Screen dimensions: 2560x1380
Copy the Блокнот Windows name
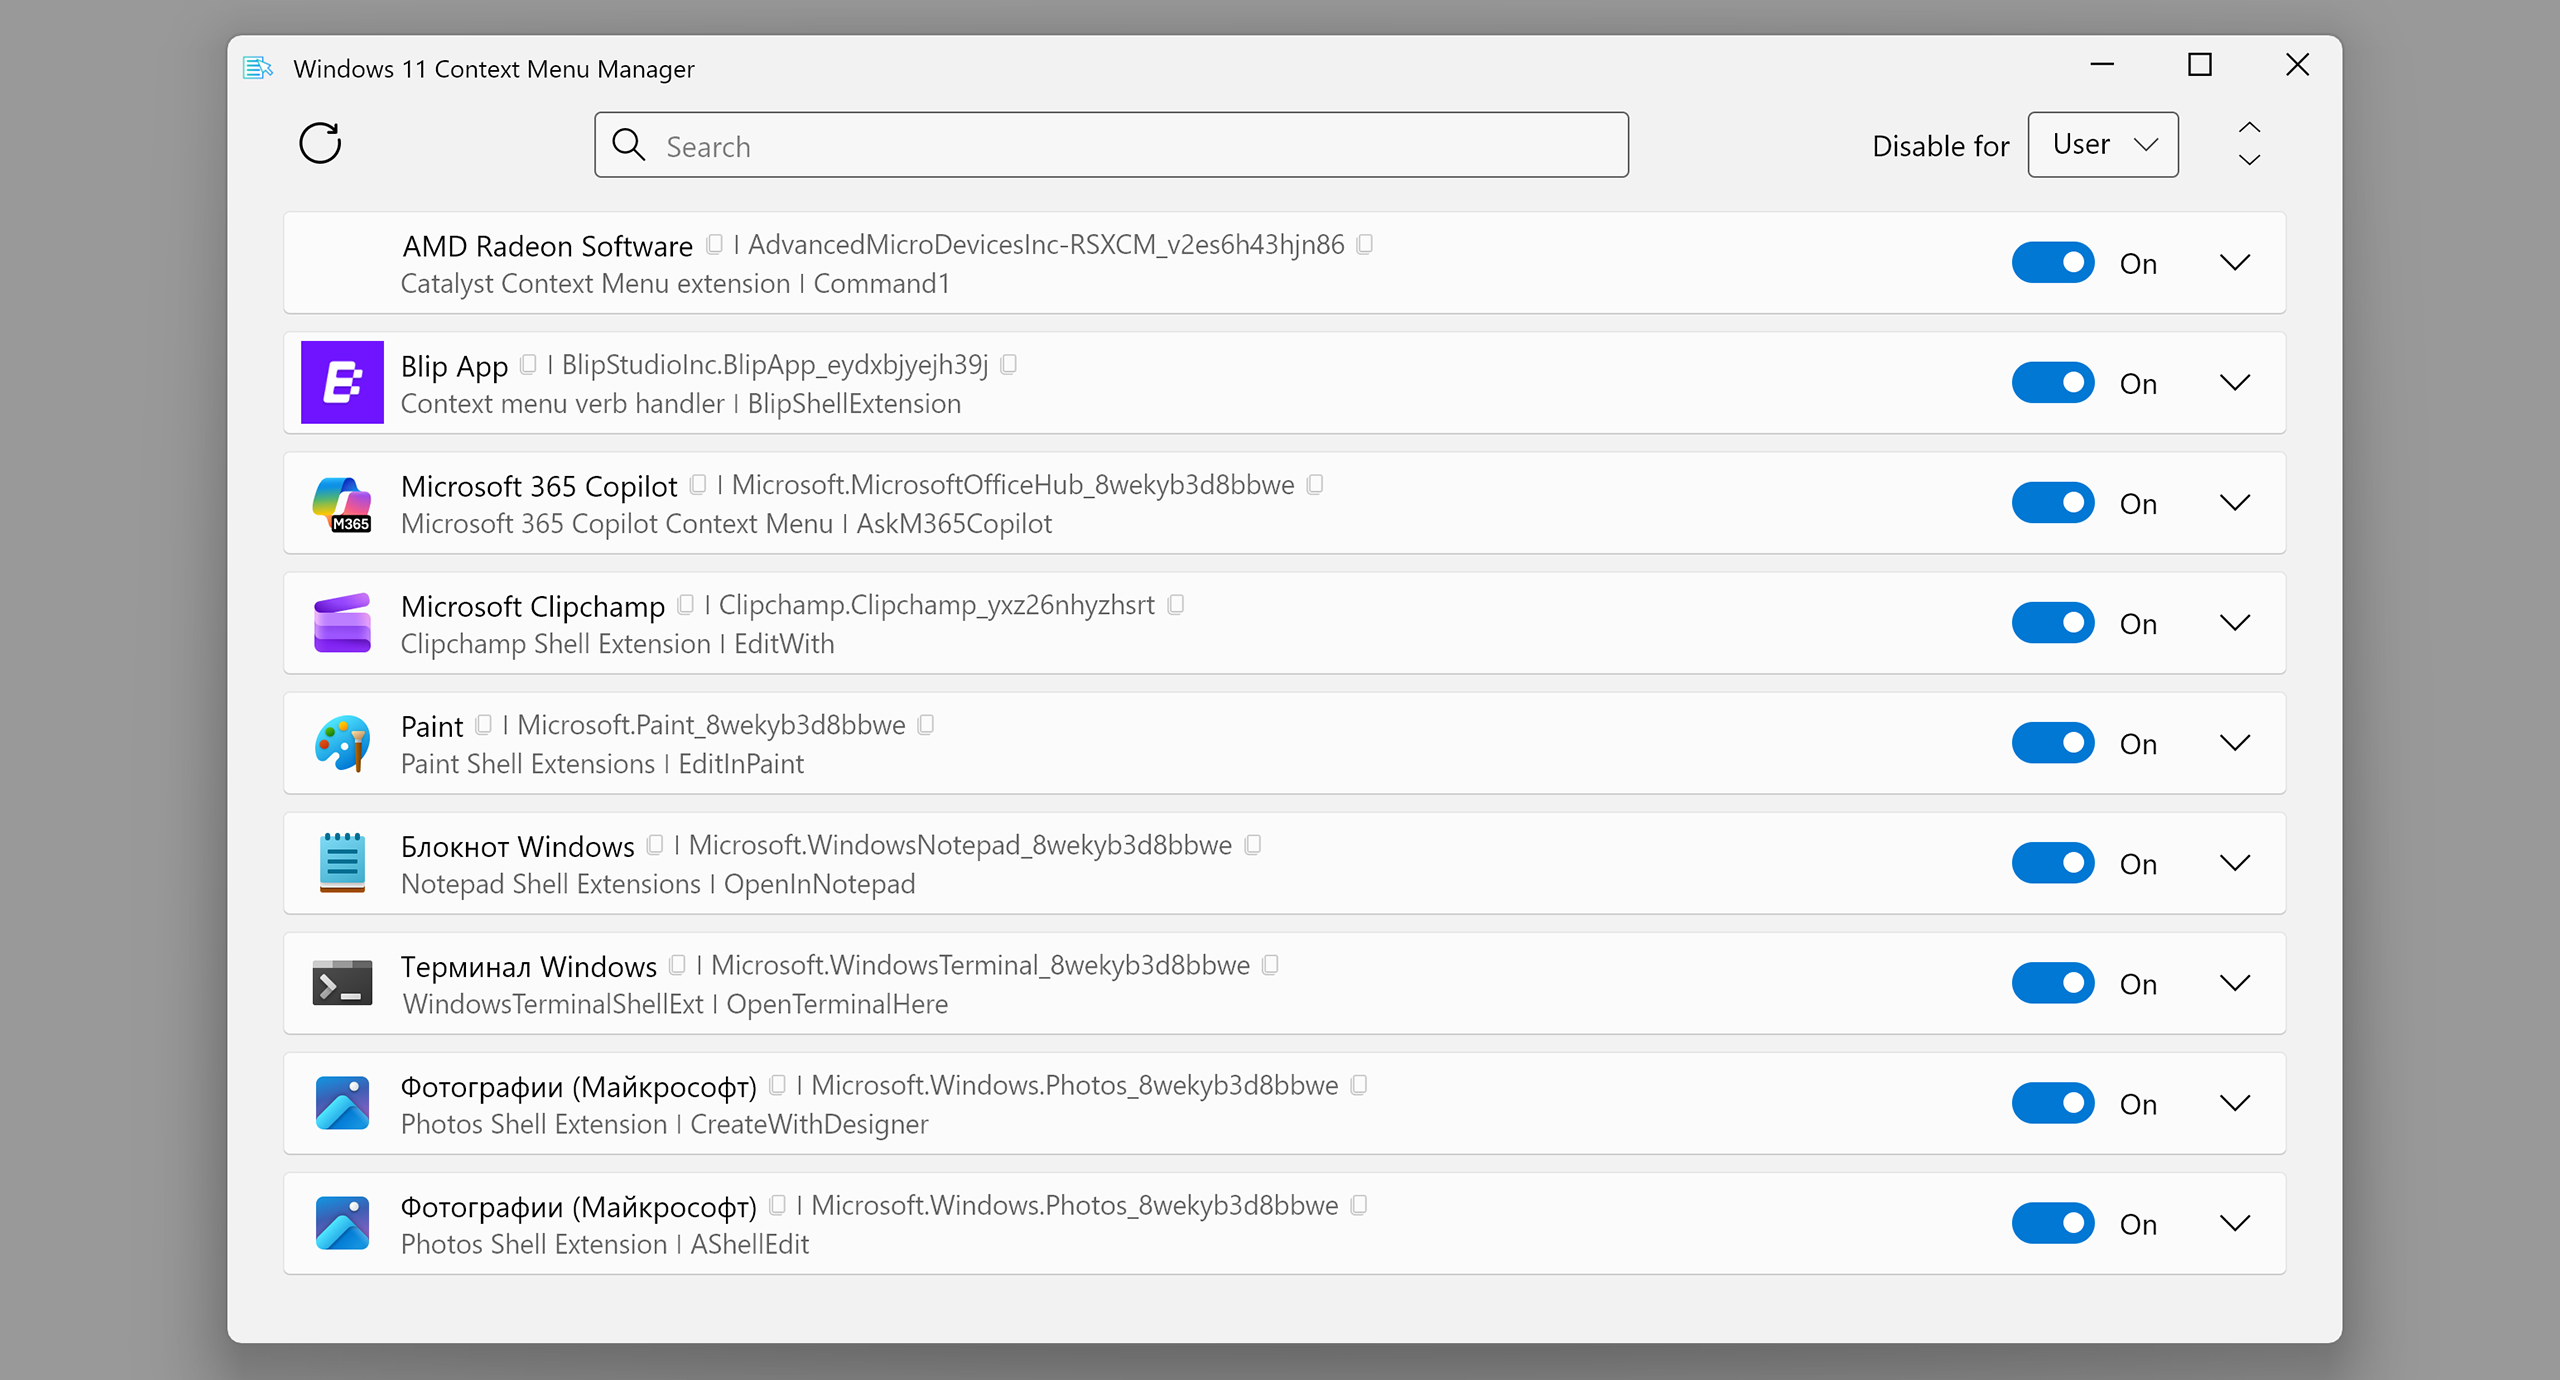tap(655, 845)
